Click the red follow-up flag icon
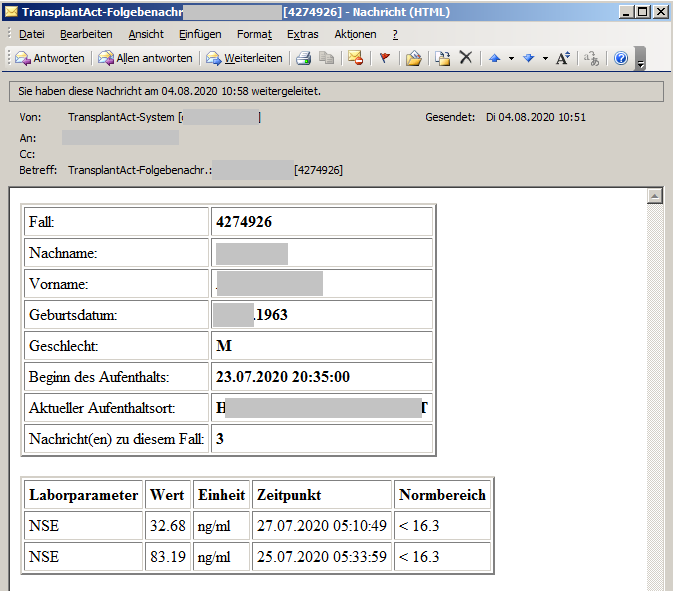 click(x=384, y=58)
